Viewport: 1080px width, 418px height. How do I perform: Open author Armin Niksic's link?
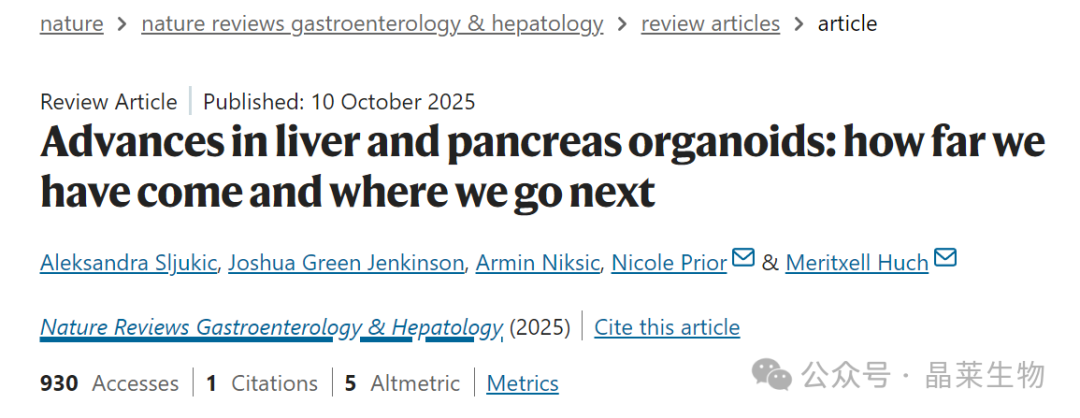(537, 263)
